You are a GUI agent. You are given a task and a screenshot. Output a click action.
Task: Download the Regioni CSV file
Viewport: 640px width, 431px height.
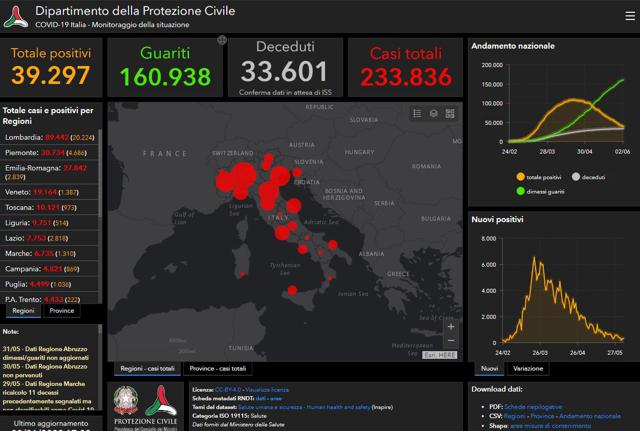click(515, 416)
